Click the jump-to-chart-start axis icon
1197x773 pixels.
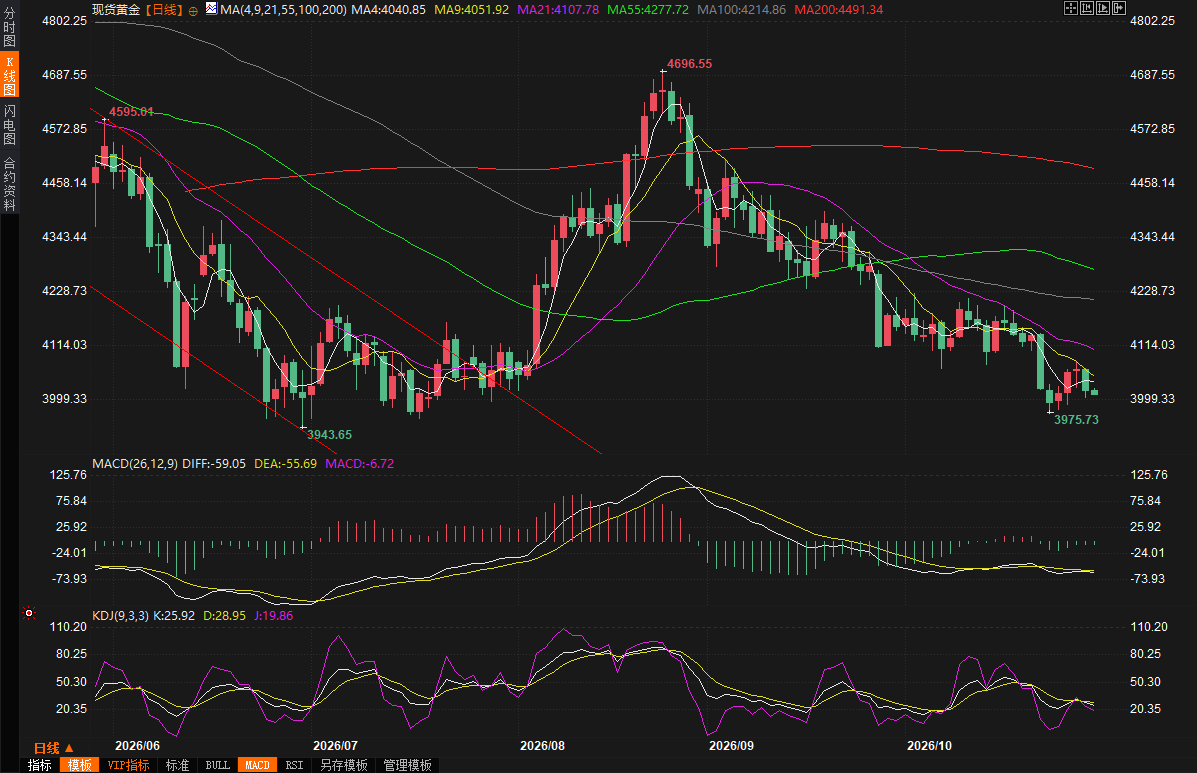click(x=1086, y=8)
